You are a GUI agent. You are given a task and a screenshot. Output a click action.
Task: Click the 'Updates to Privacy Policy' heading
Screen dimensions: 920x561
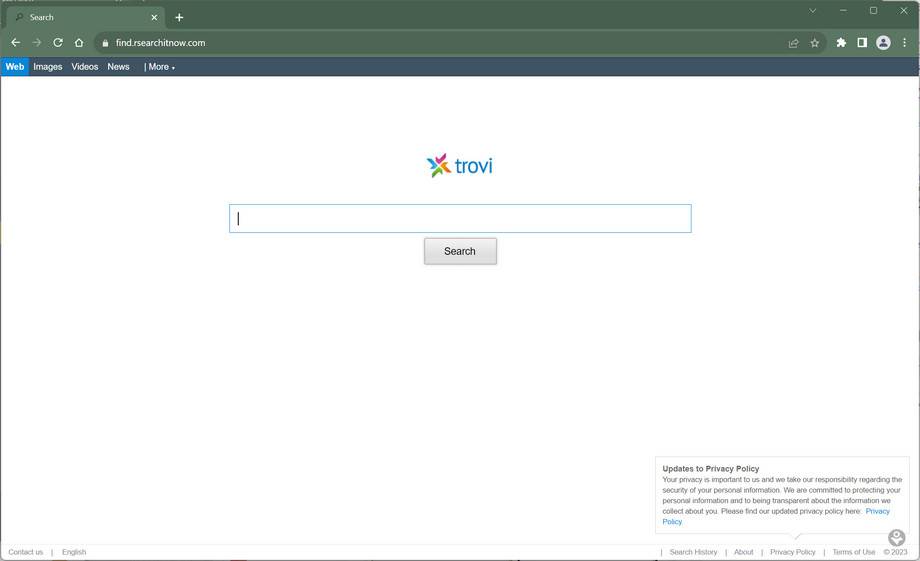pyautogui.click(x=711, y=468)
